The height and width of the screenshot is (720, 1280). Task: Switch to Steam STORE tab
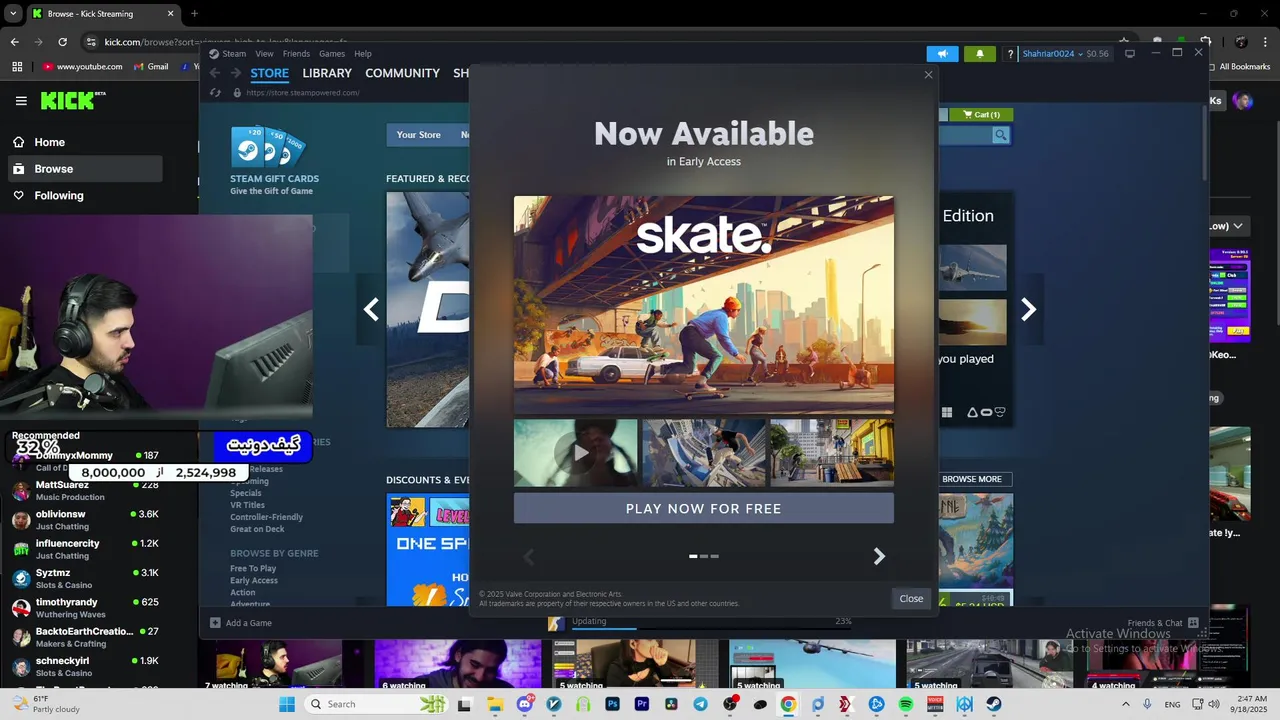(270, 73)
